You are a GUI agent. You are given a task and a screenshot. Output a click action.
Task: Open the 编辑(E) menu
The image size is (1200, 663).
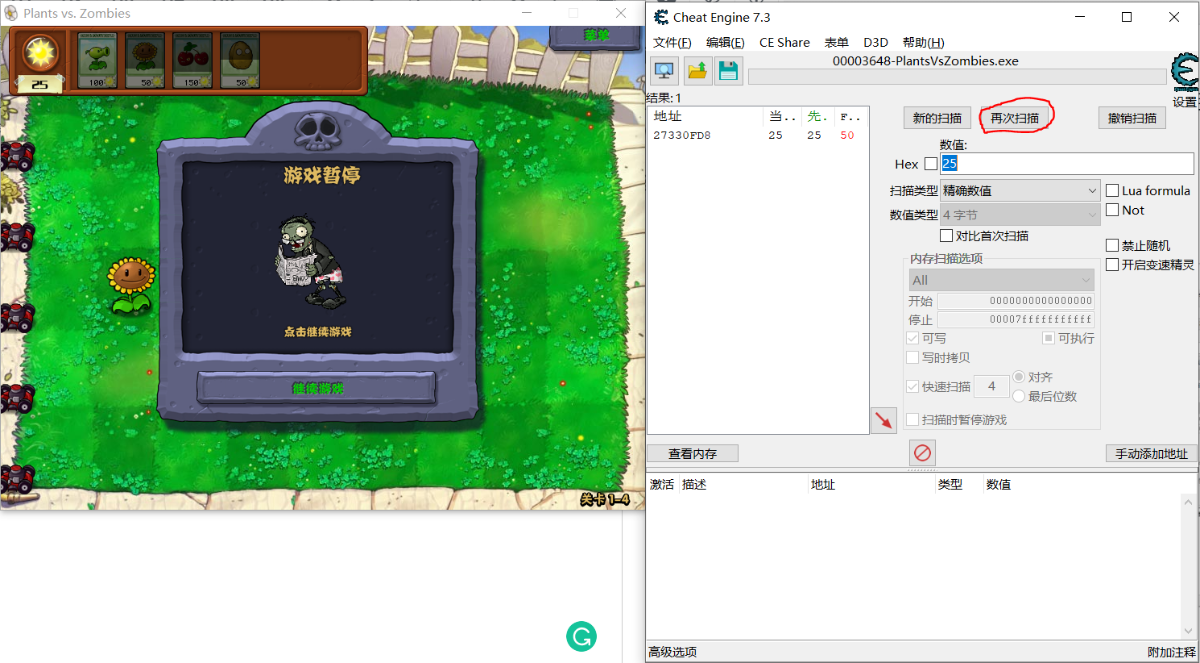[725, 42]
